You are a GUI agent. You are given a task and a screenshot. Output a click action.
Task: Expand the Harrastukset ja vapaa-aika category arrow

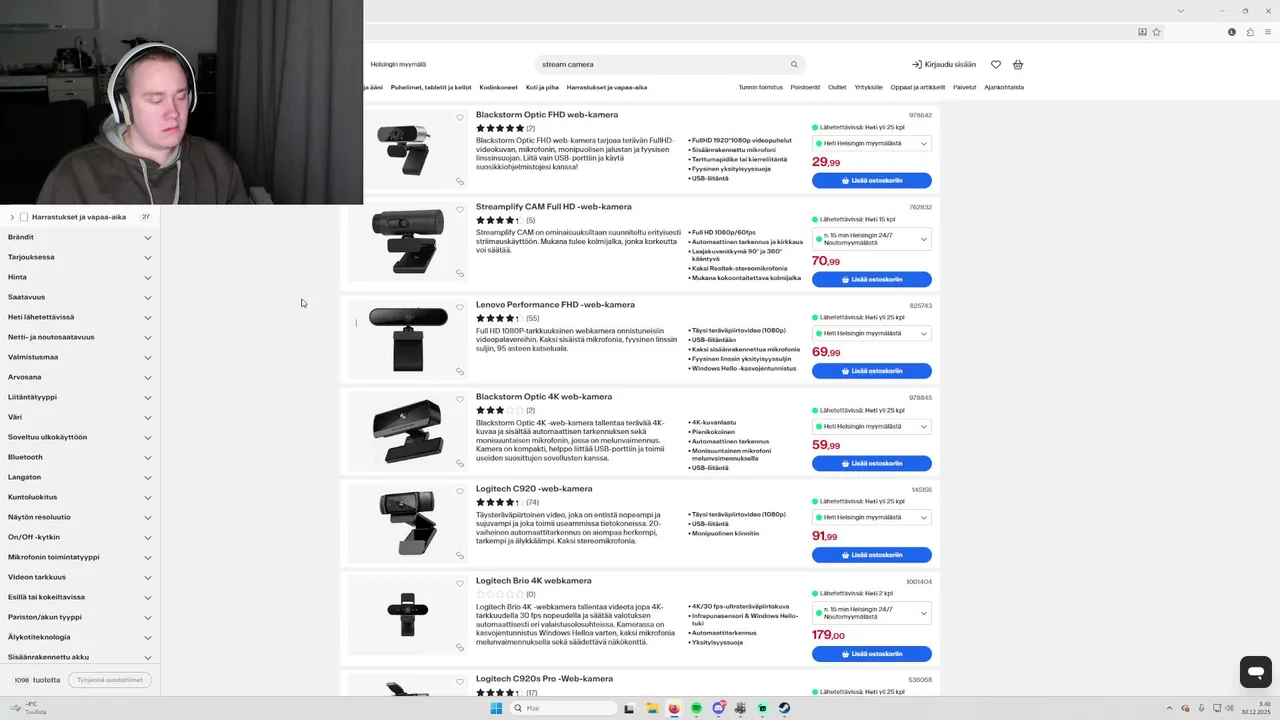tap(12, 217)
